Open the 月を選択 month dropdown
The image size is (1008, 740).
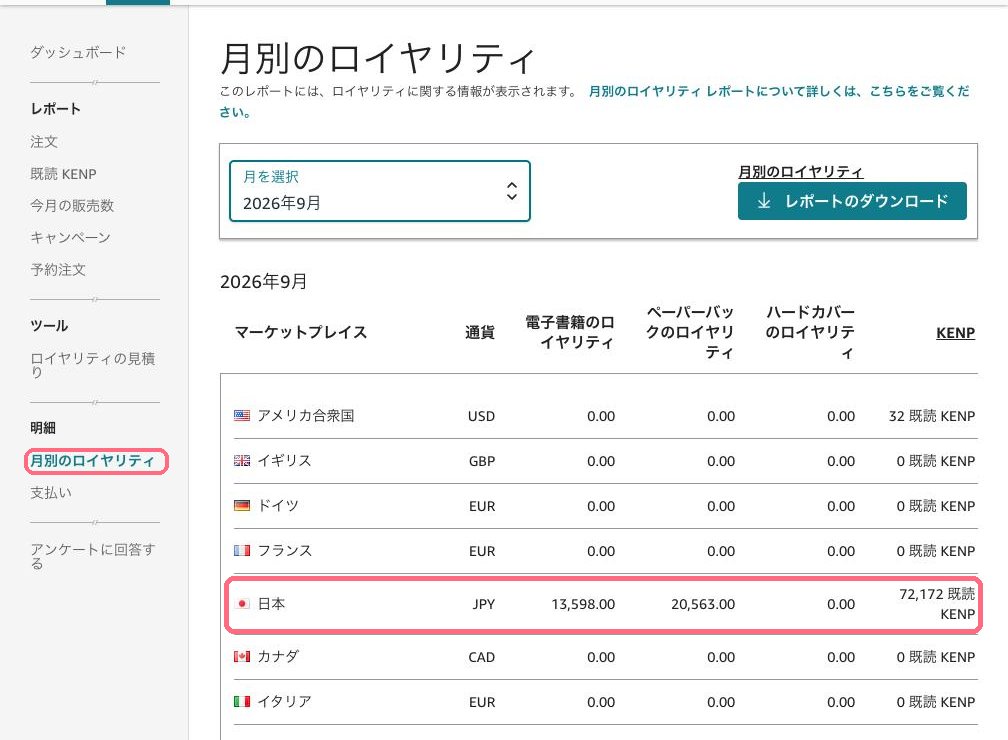[x=380, y=191]
